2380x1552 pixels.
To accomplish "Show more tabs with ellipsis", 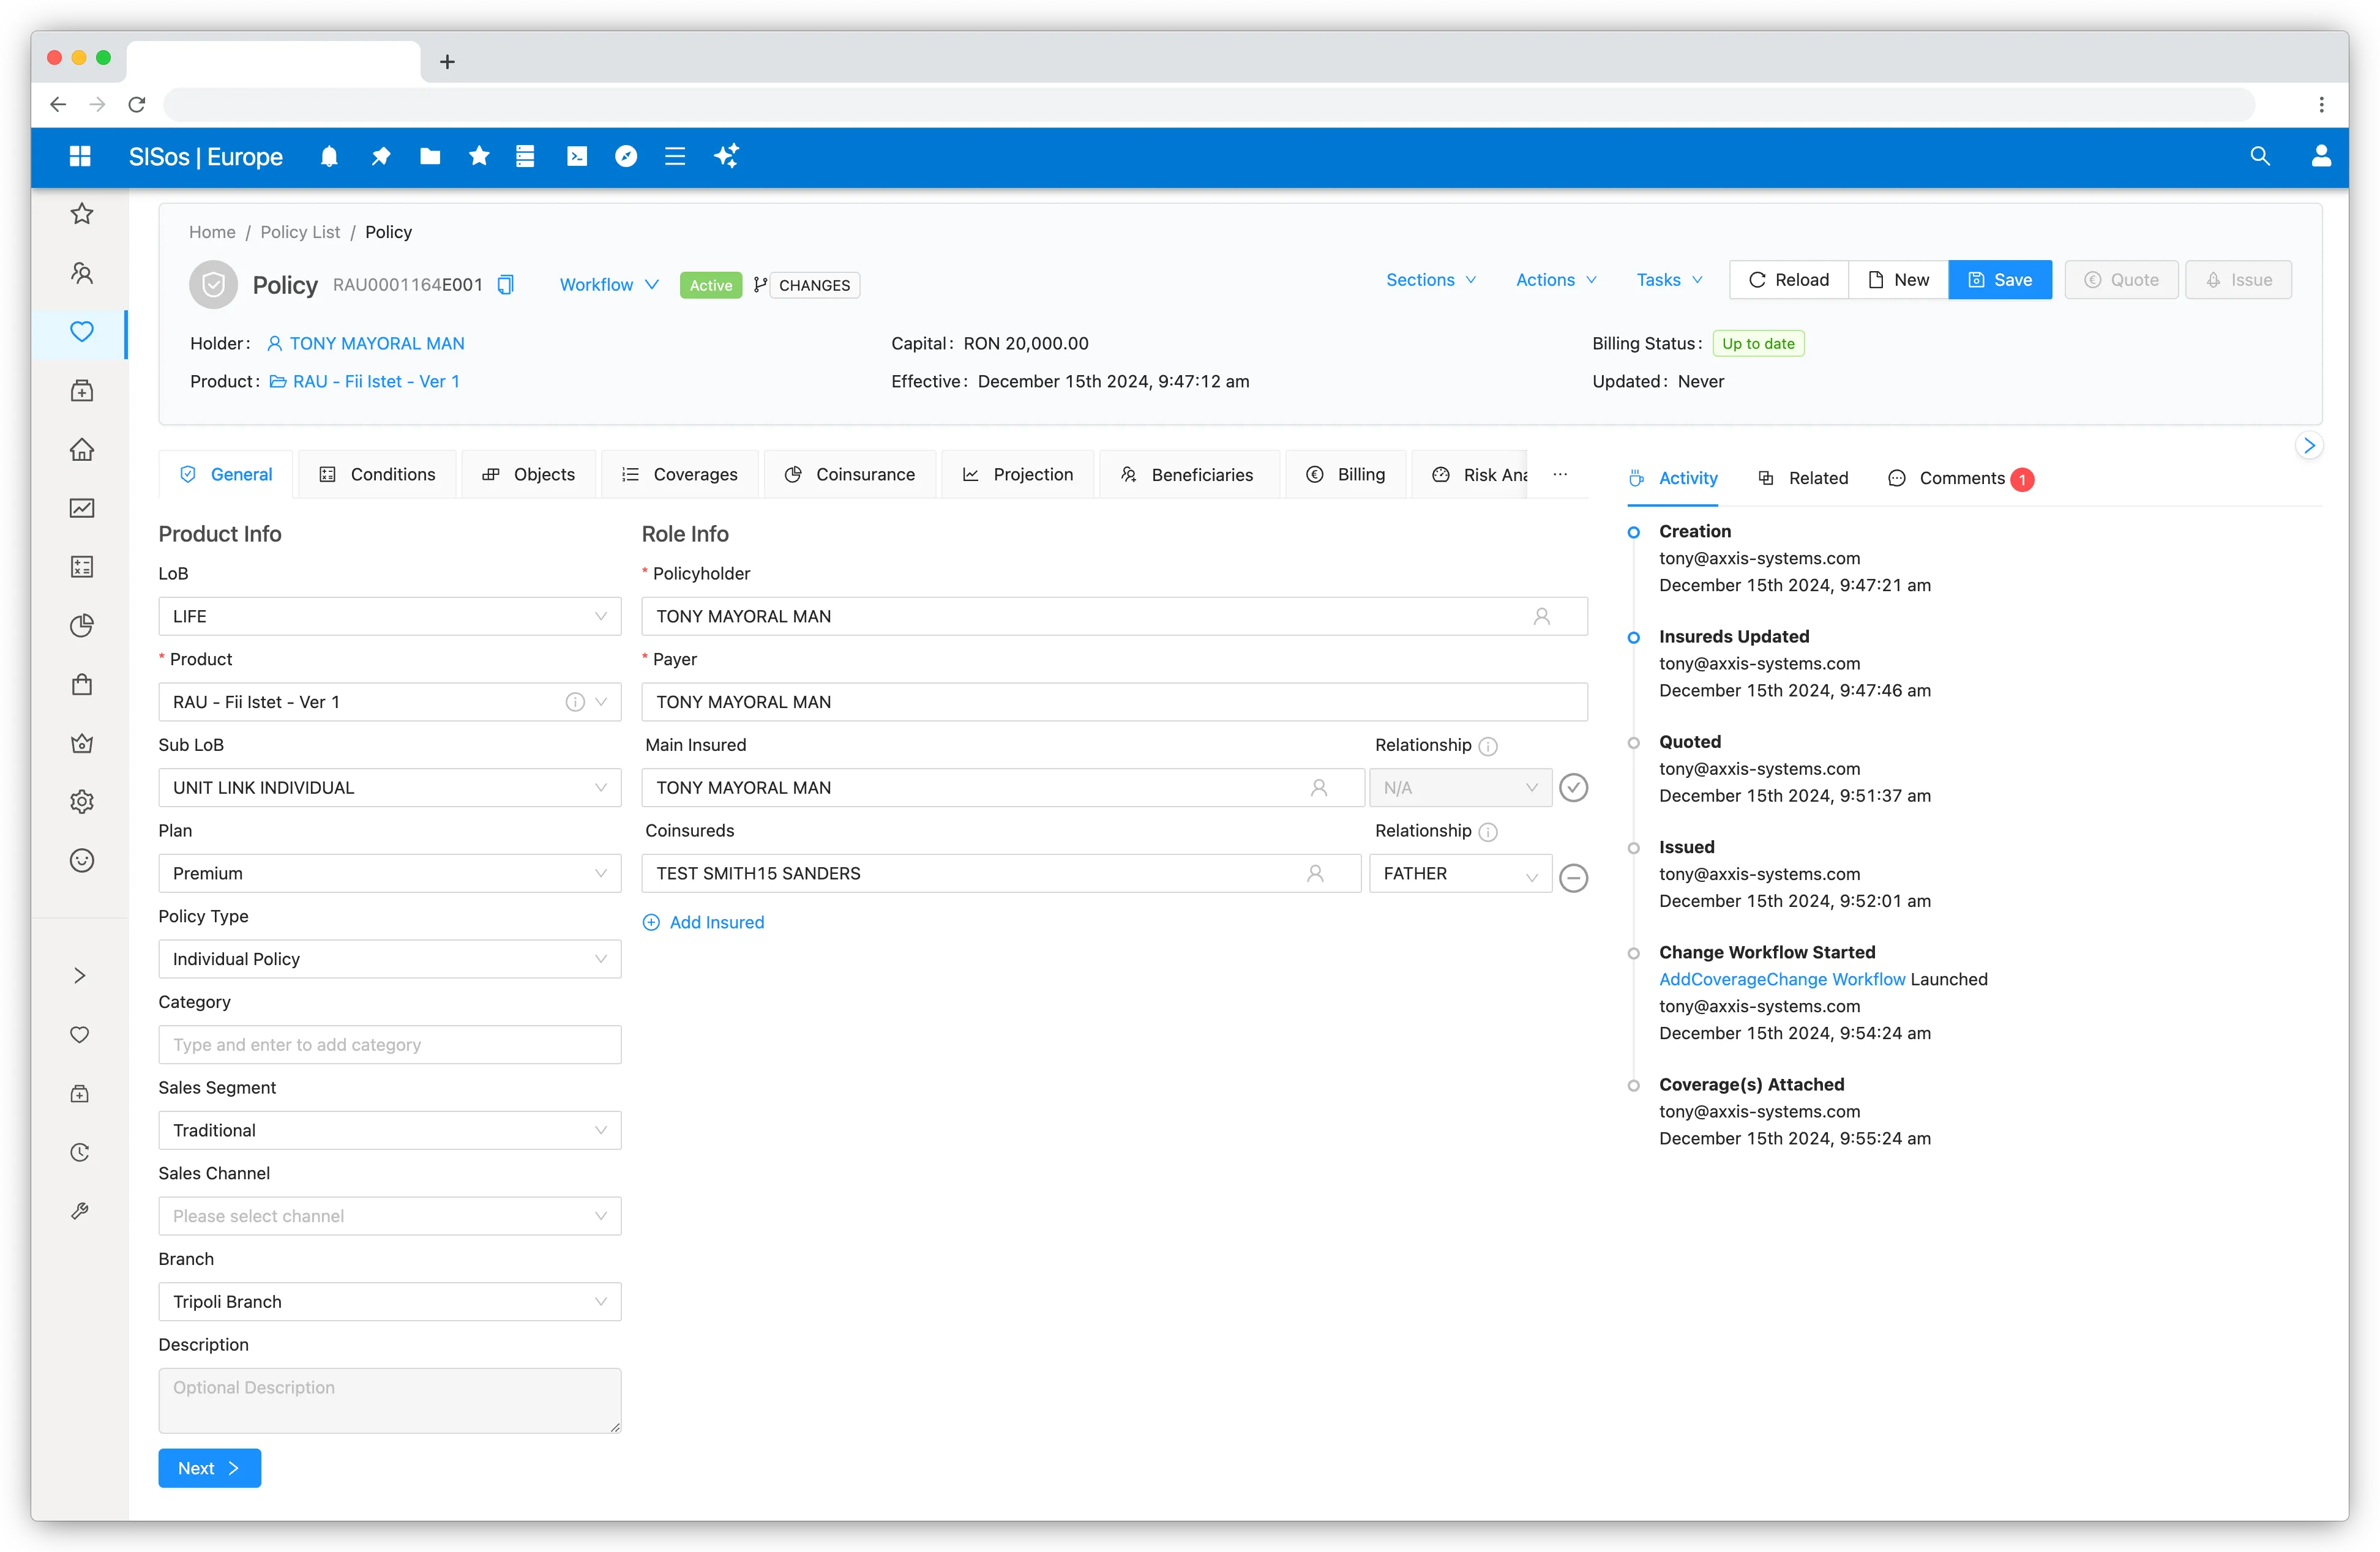I will tap(1560, 474).
